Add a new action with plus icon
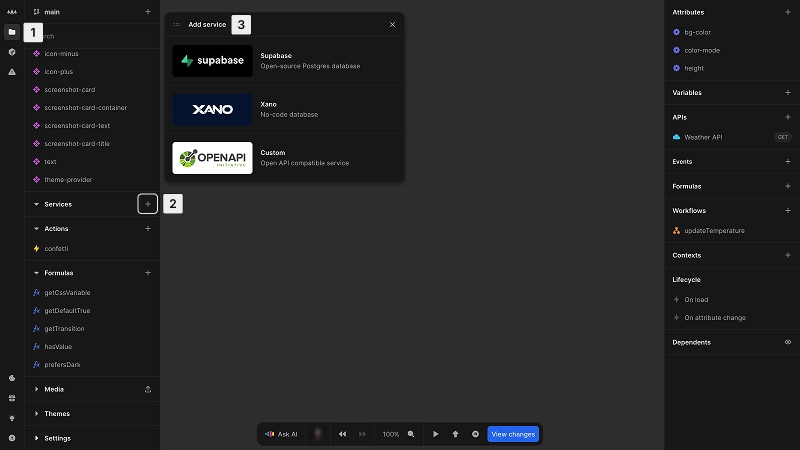Viewport: 800px width, 450px height. [147, 229]
